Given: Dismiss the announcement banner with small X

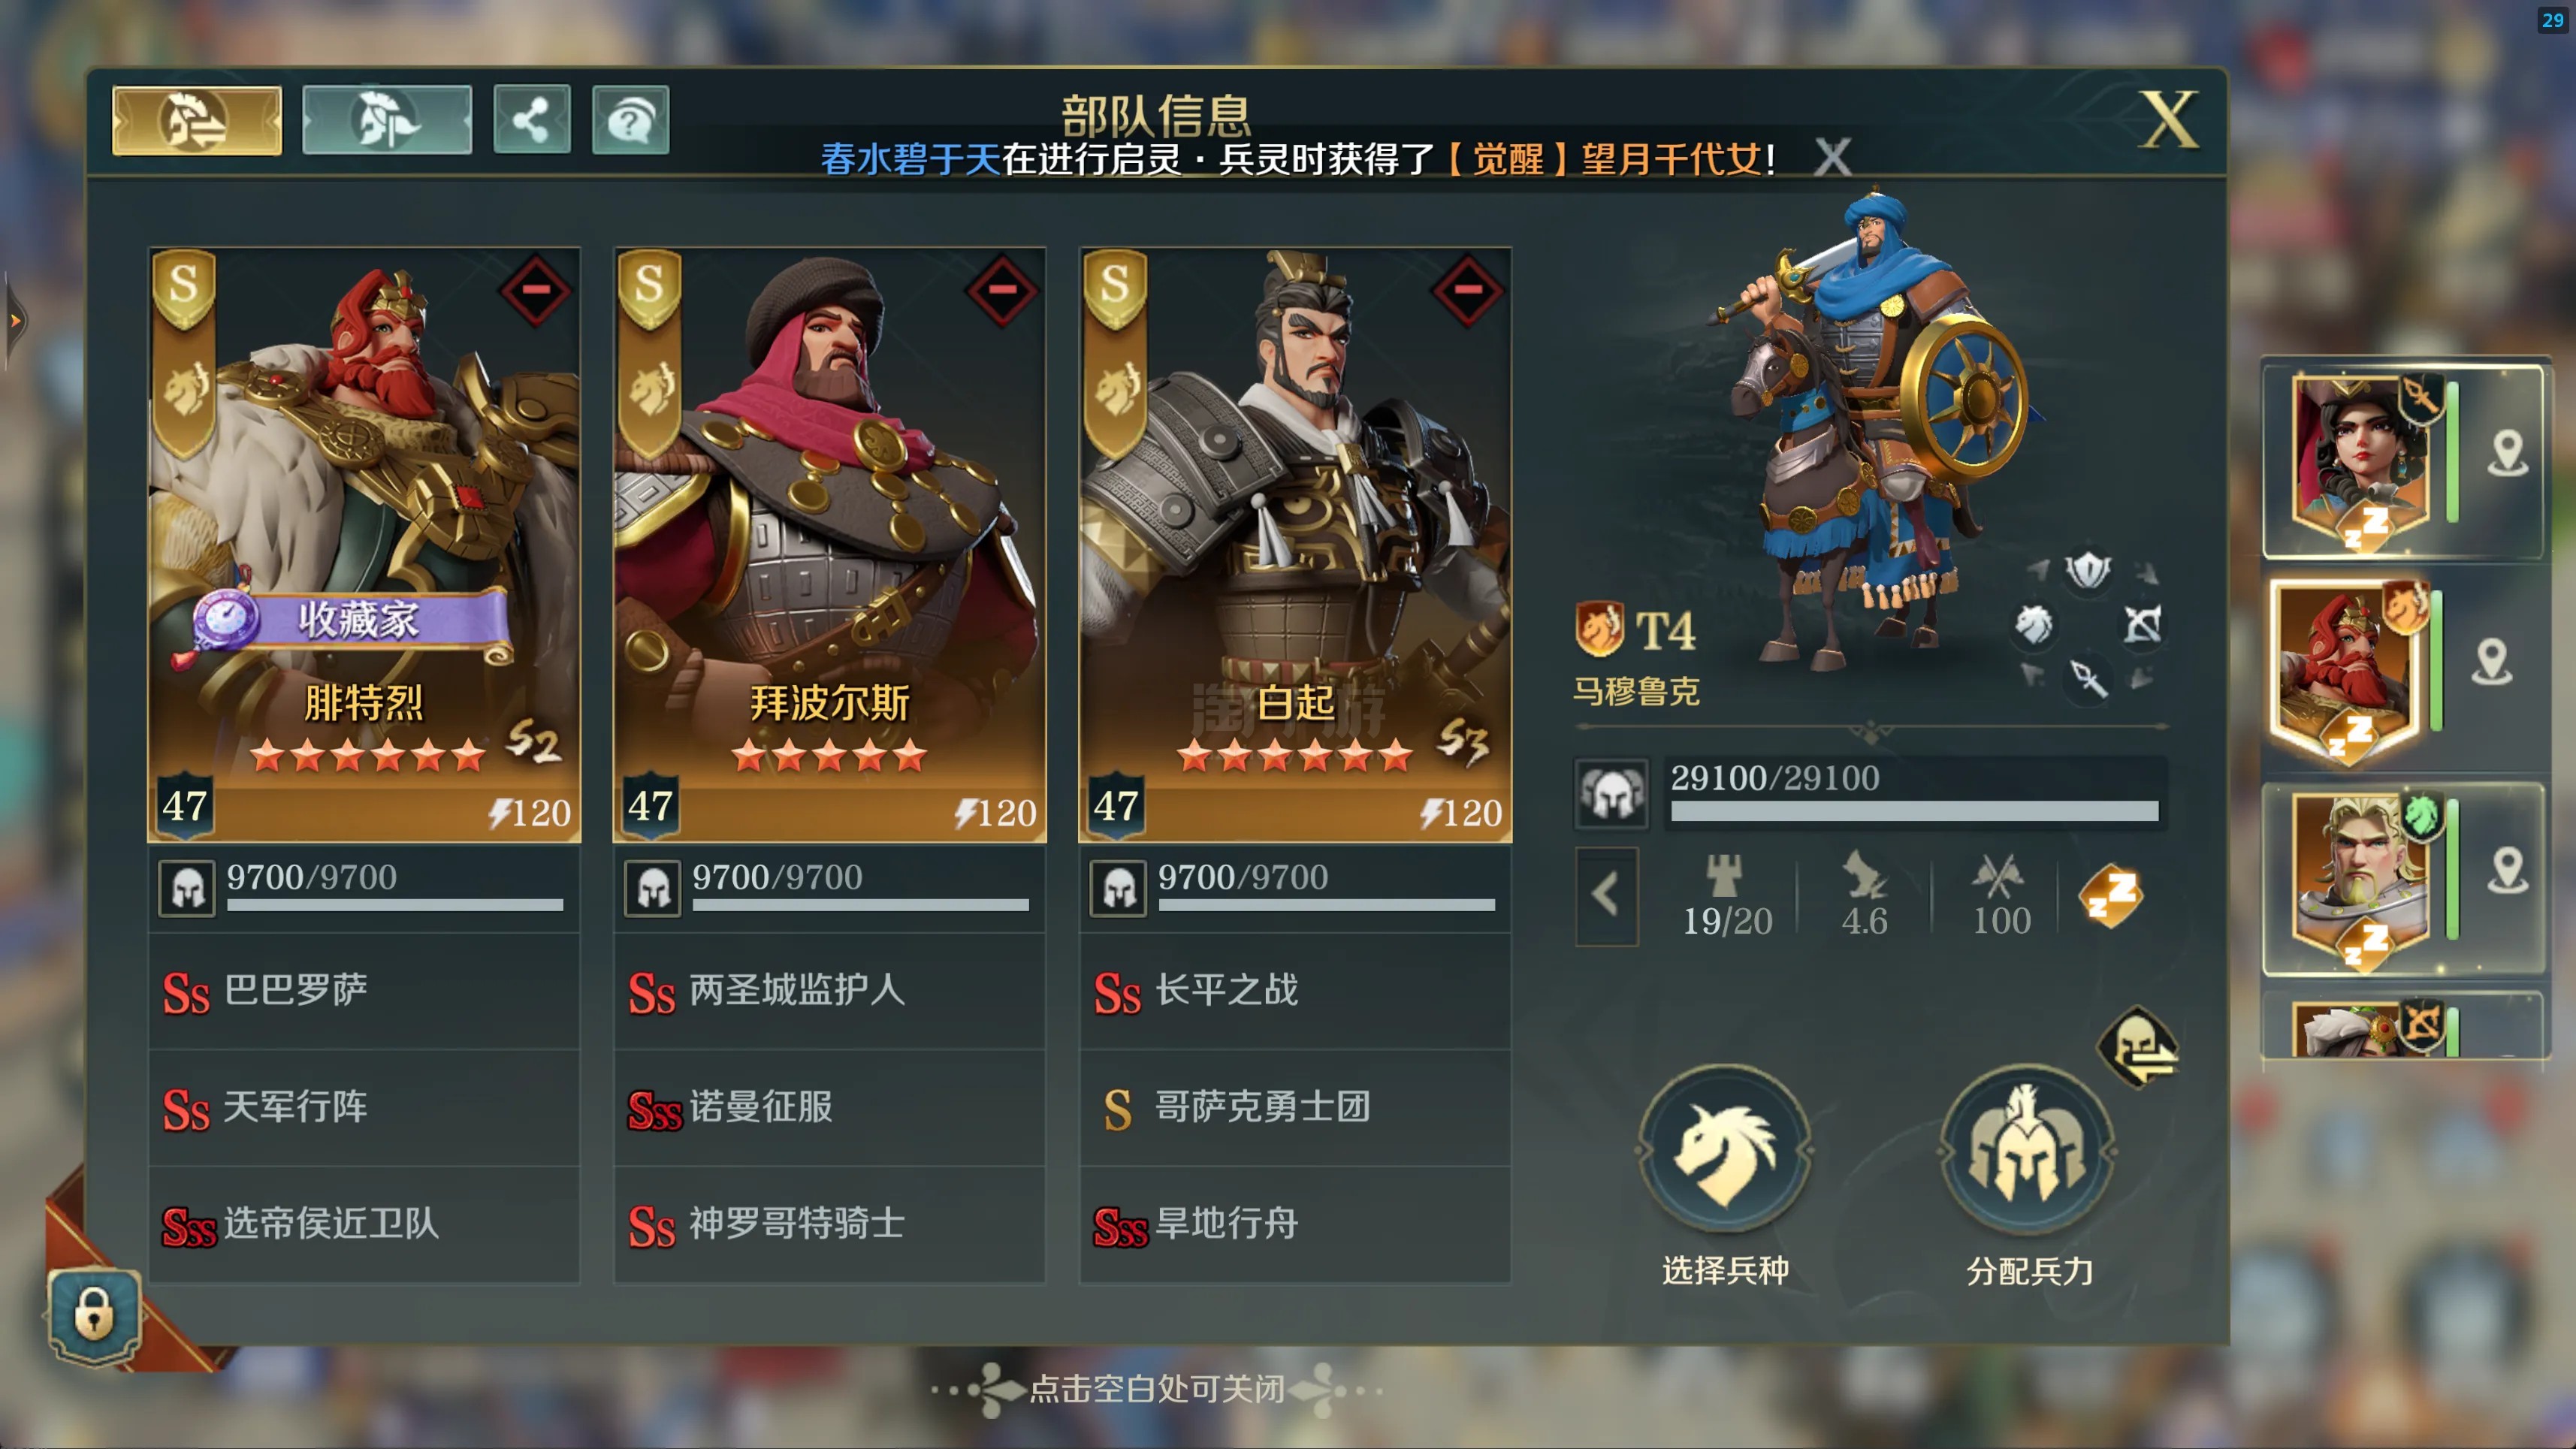Looking at the screenshot, I should point(1832,157).
